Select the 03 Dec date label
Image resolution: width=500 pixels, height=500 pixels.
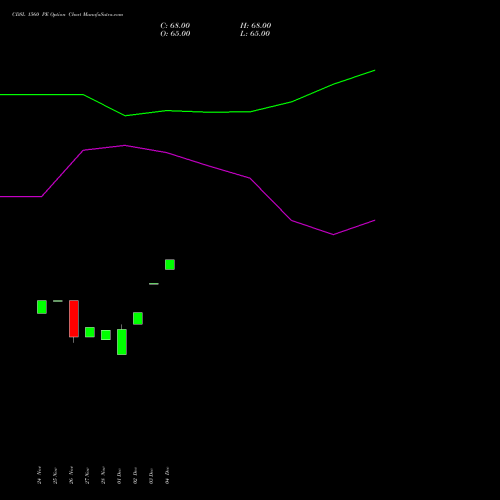(151, 476)
